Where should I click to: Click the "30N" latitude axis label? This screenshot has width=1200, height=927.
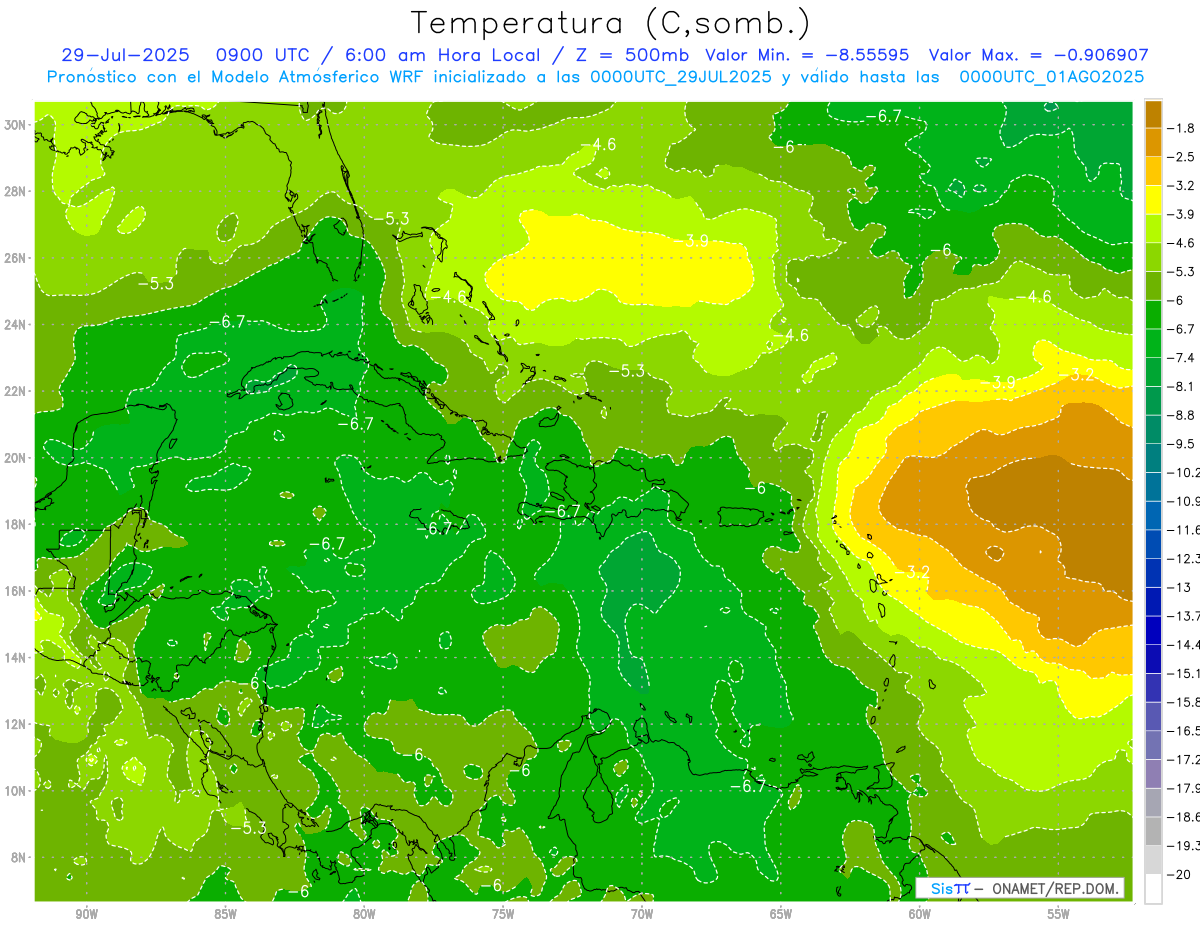(15, 125)
